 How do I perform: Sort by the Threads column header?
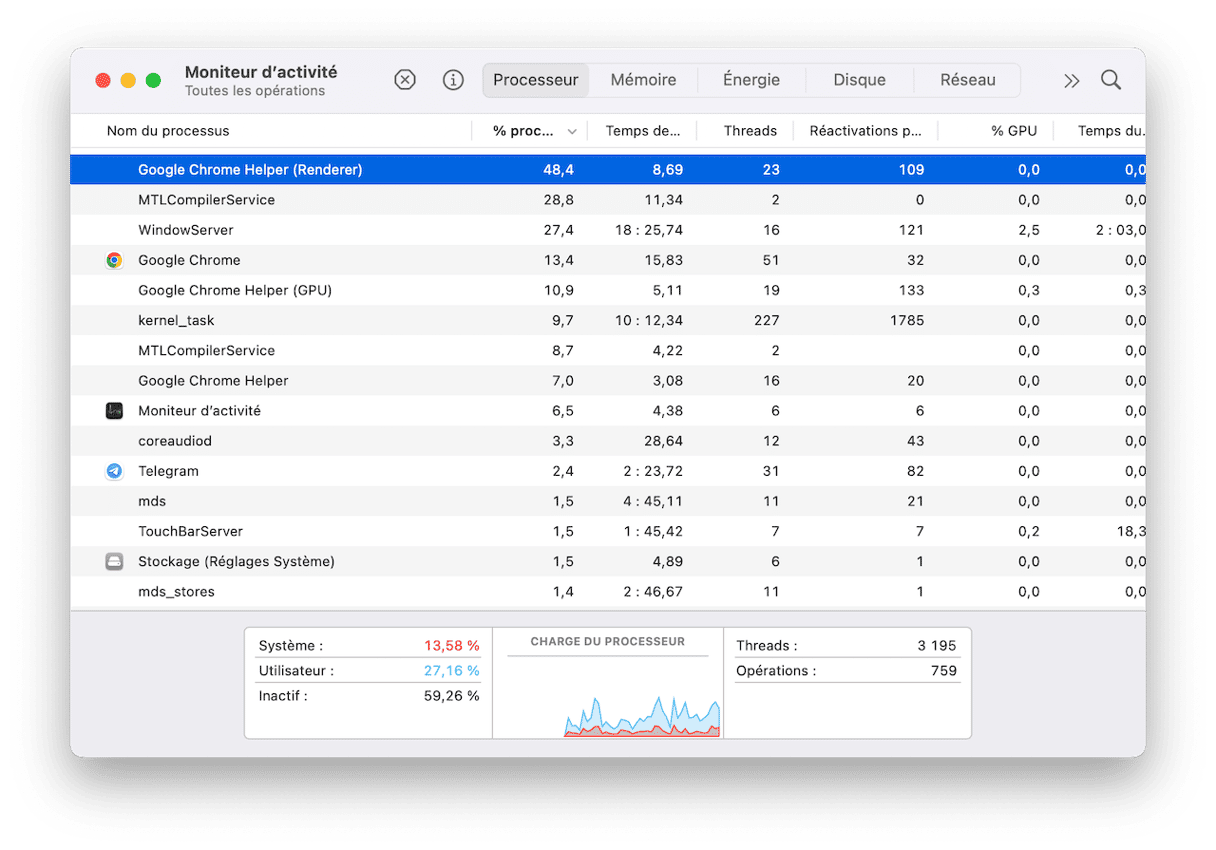pyautogui.click(x=750, y=131)
